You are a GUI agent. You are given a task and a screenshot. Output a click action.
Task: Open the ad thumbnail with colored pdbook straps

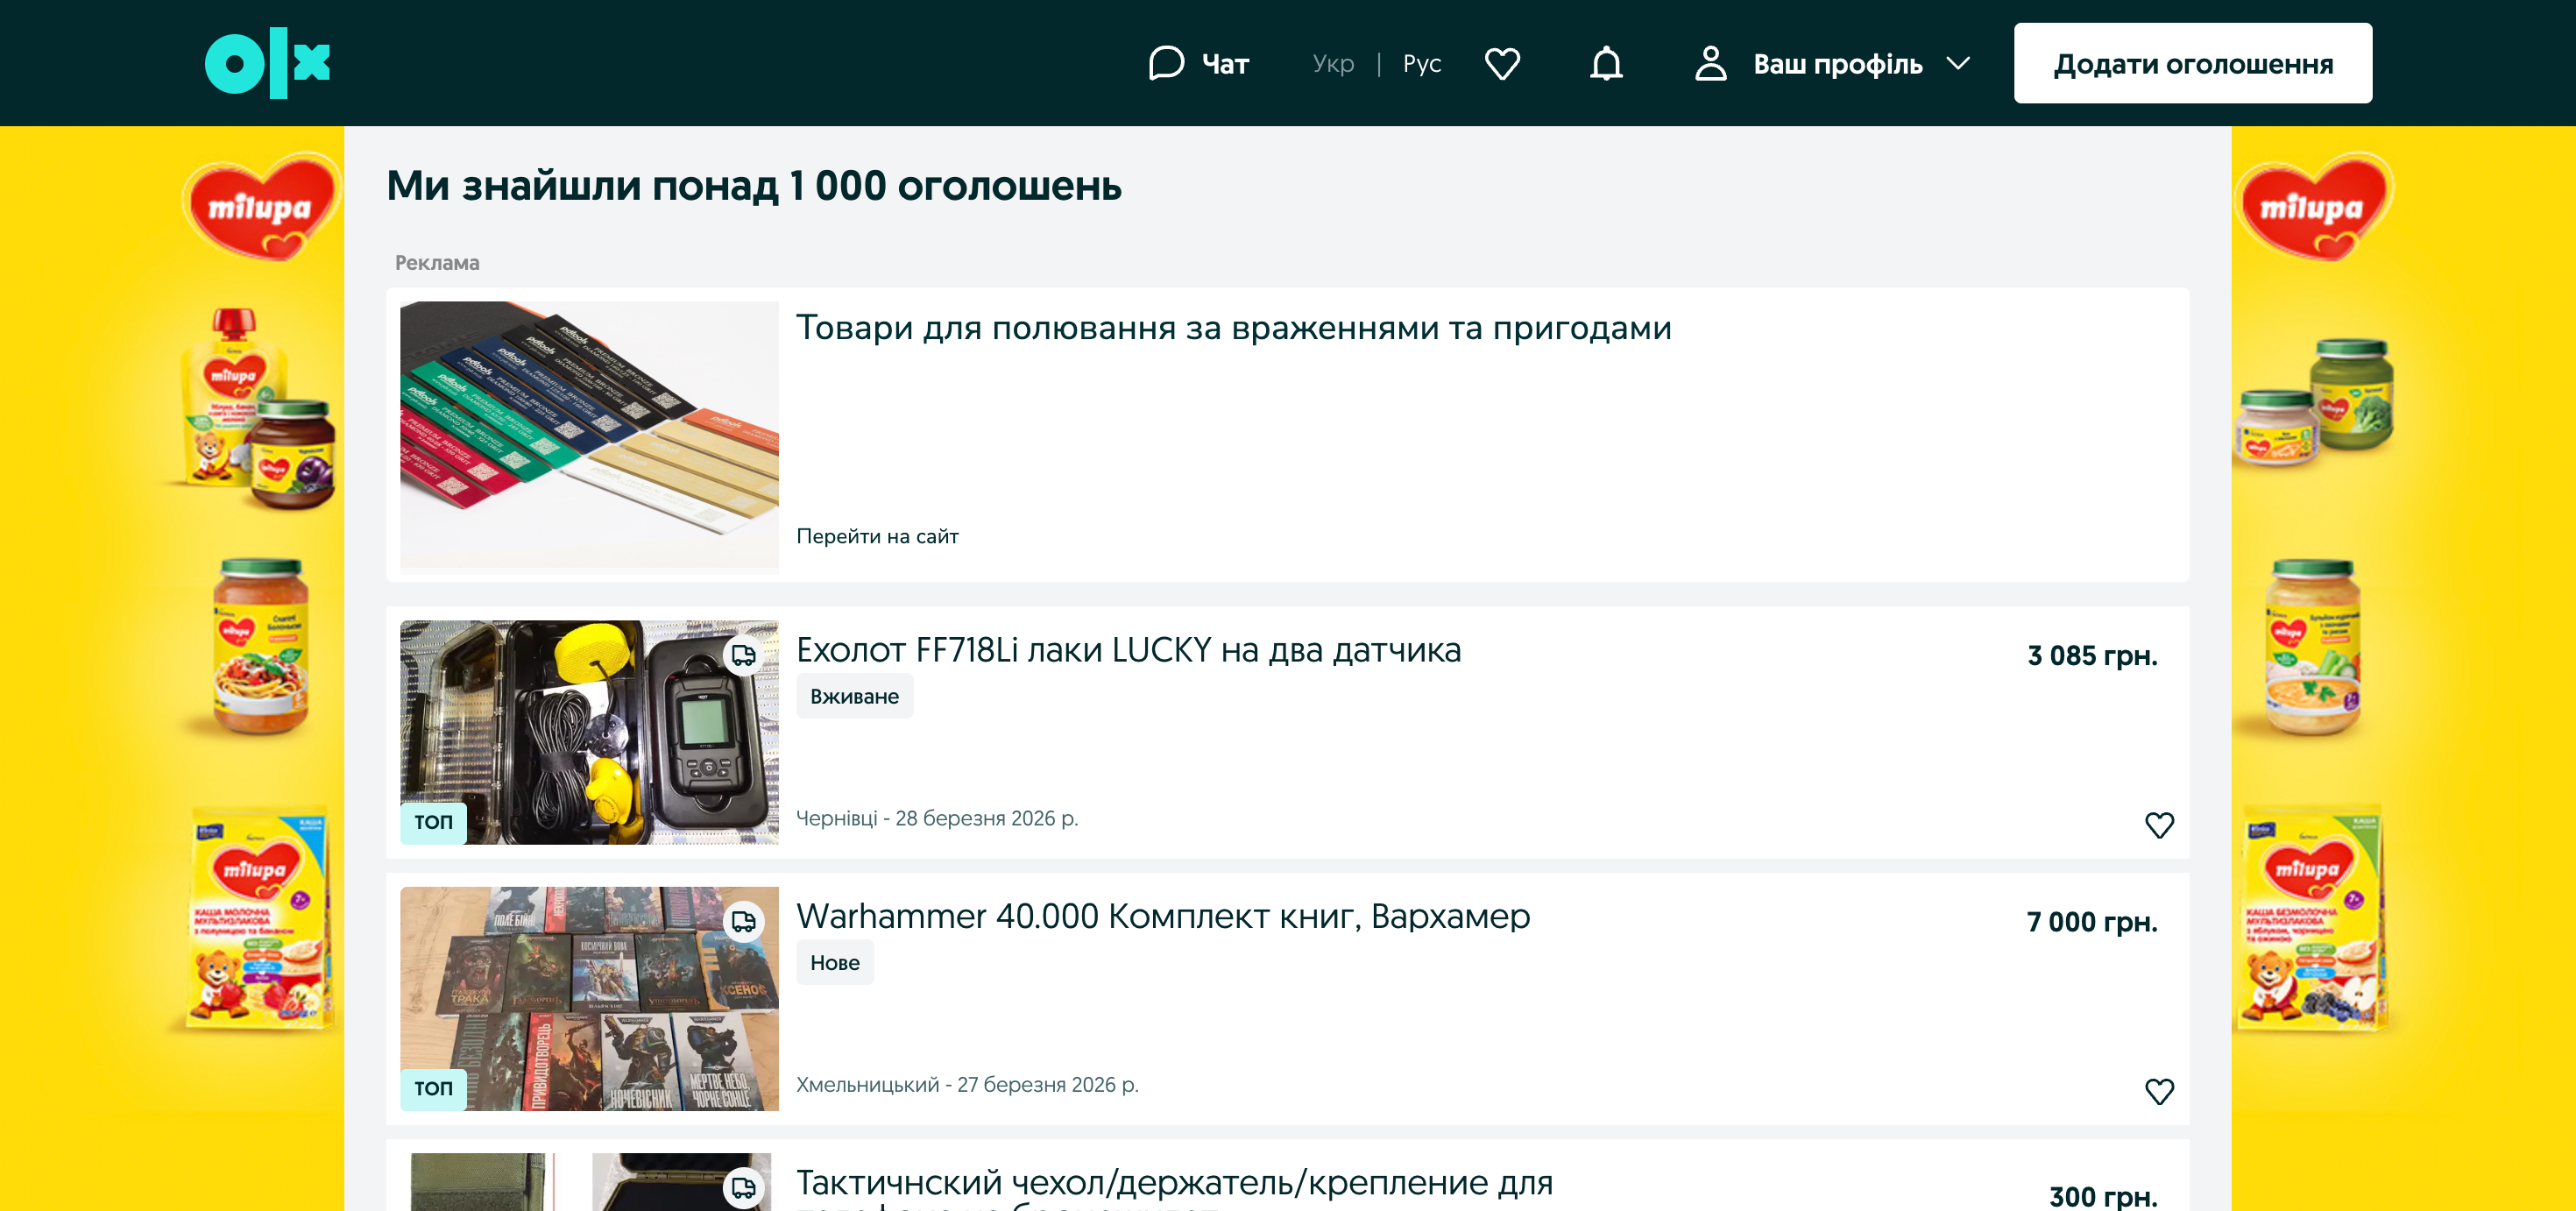point(589,435)
